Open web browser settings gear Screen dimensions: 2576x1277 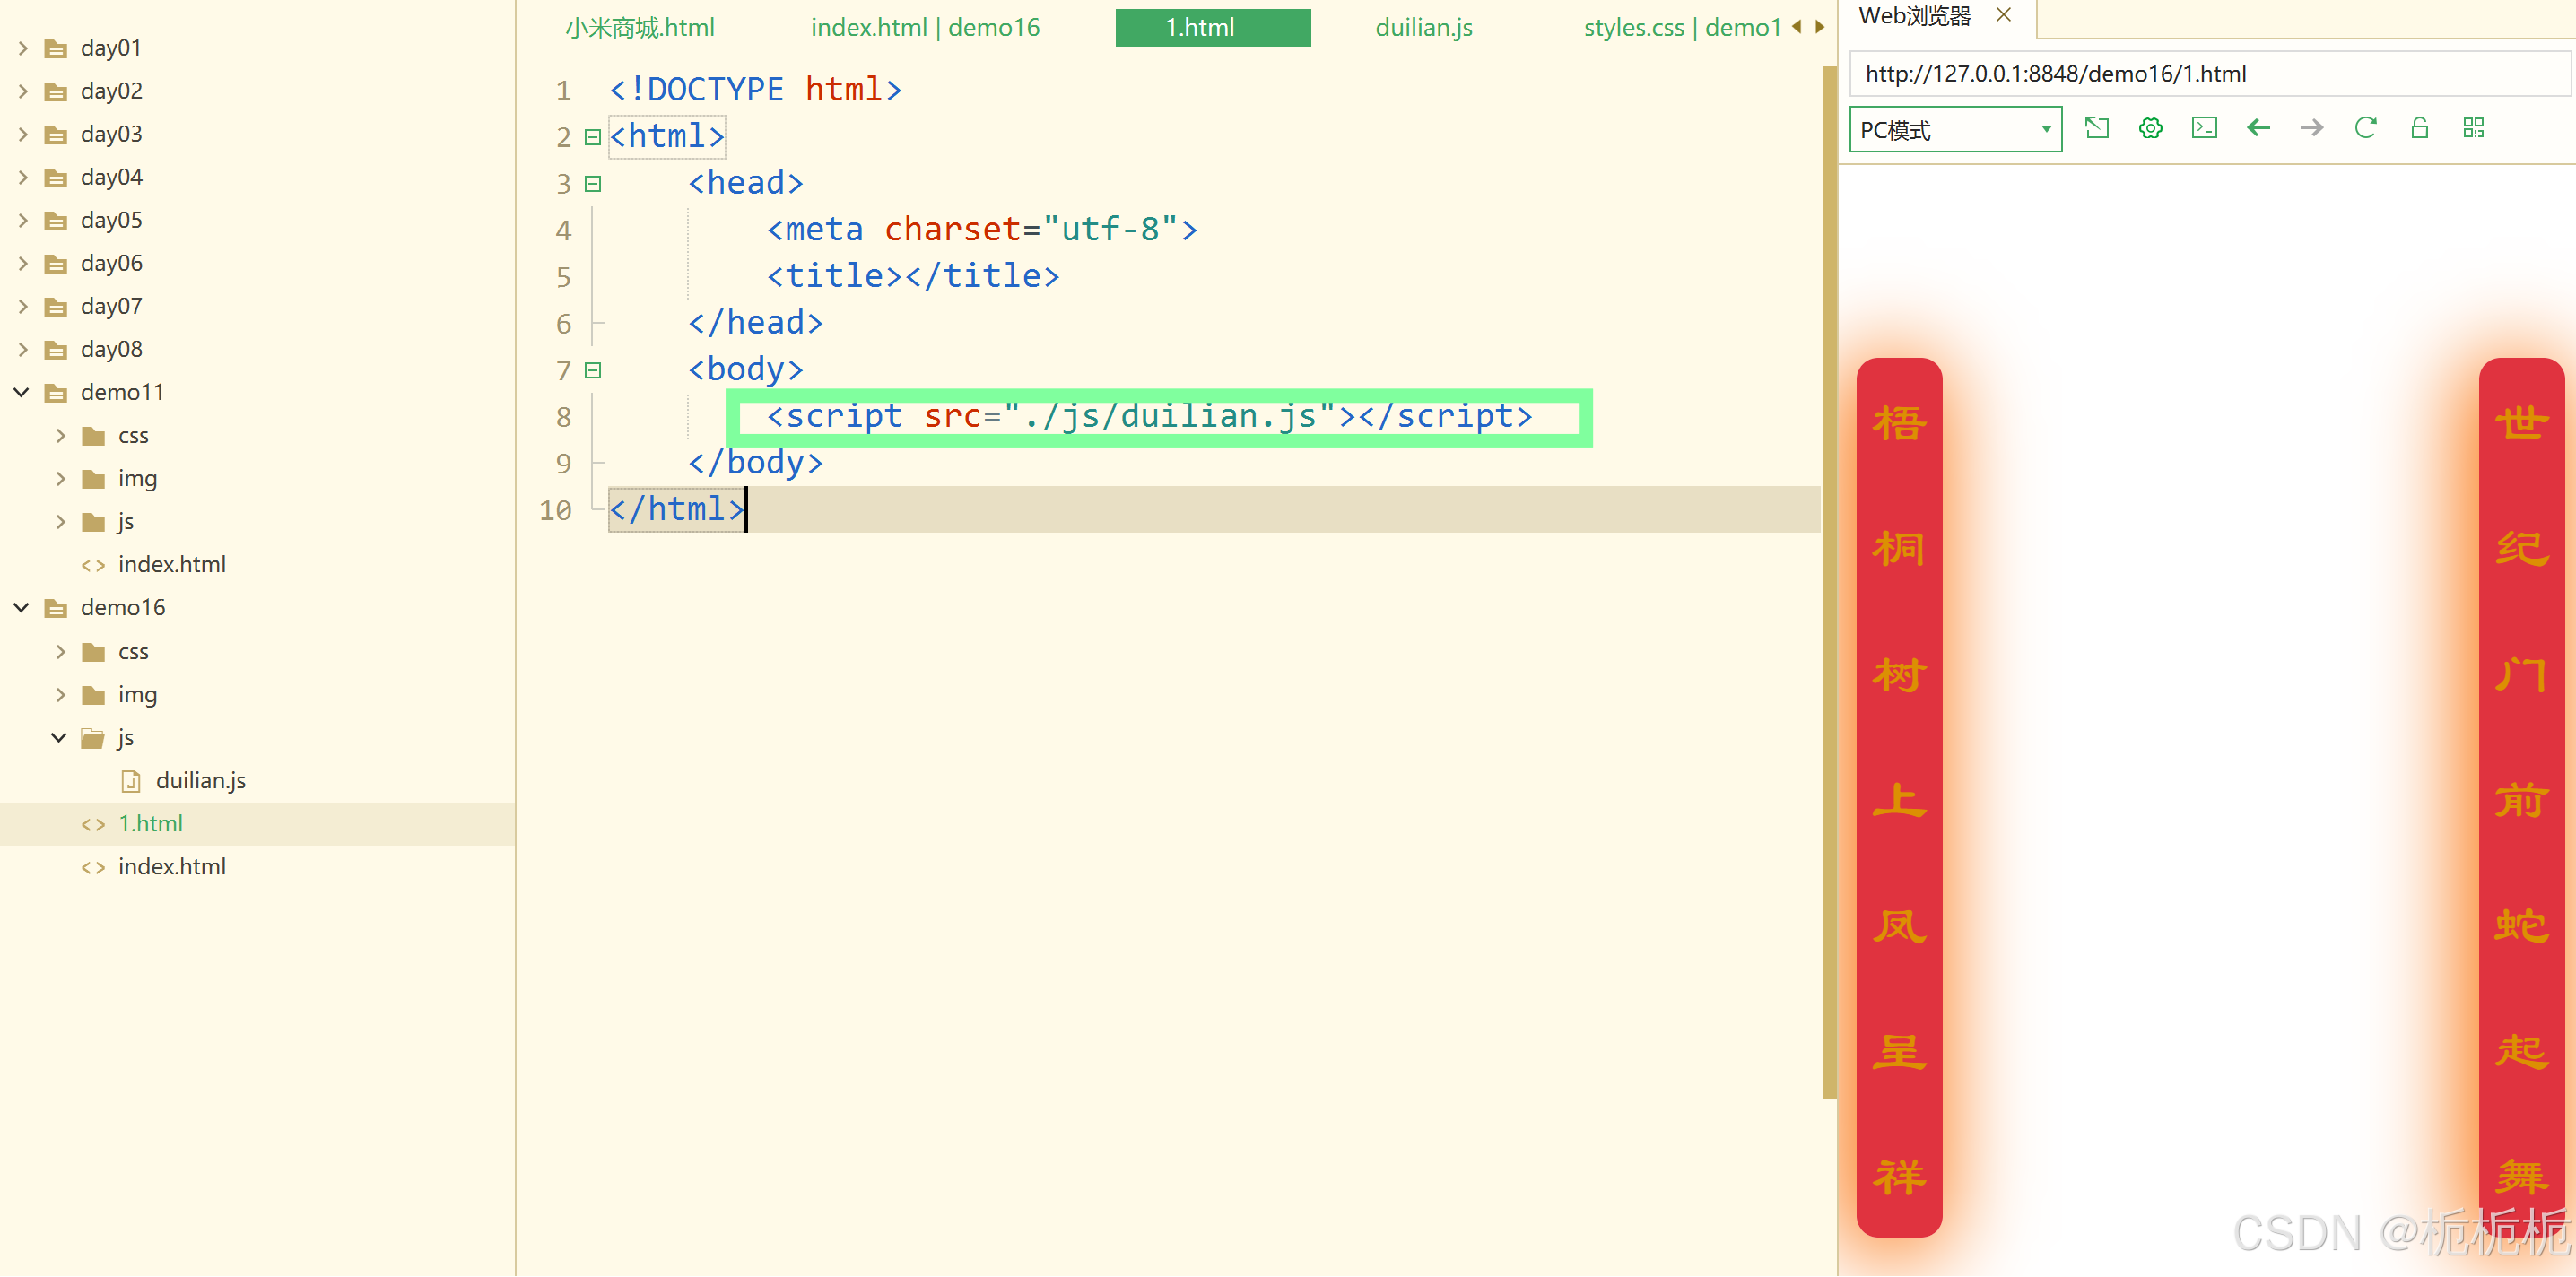pos(2150,128)
